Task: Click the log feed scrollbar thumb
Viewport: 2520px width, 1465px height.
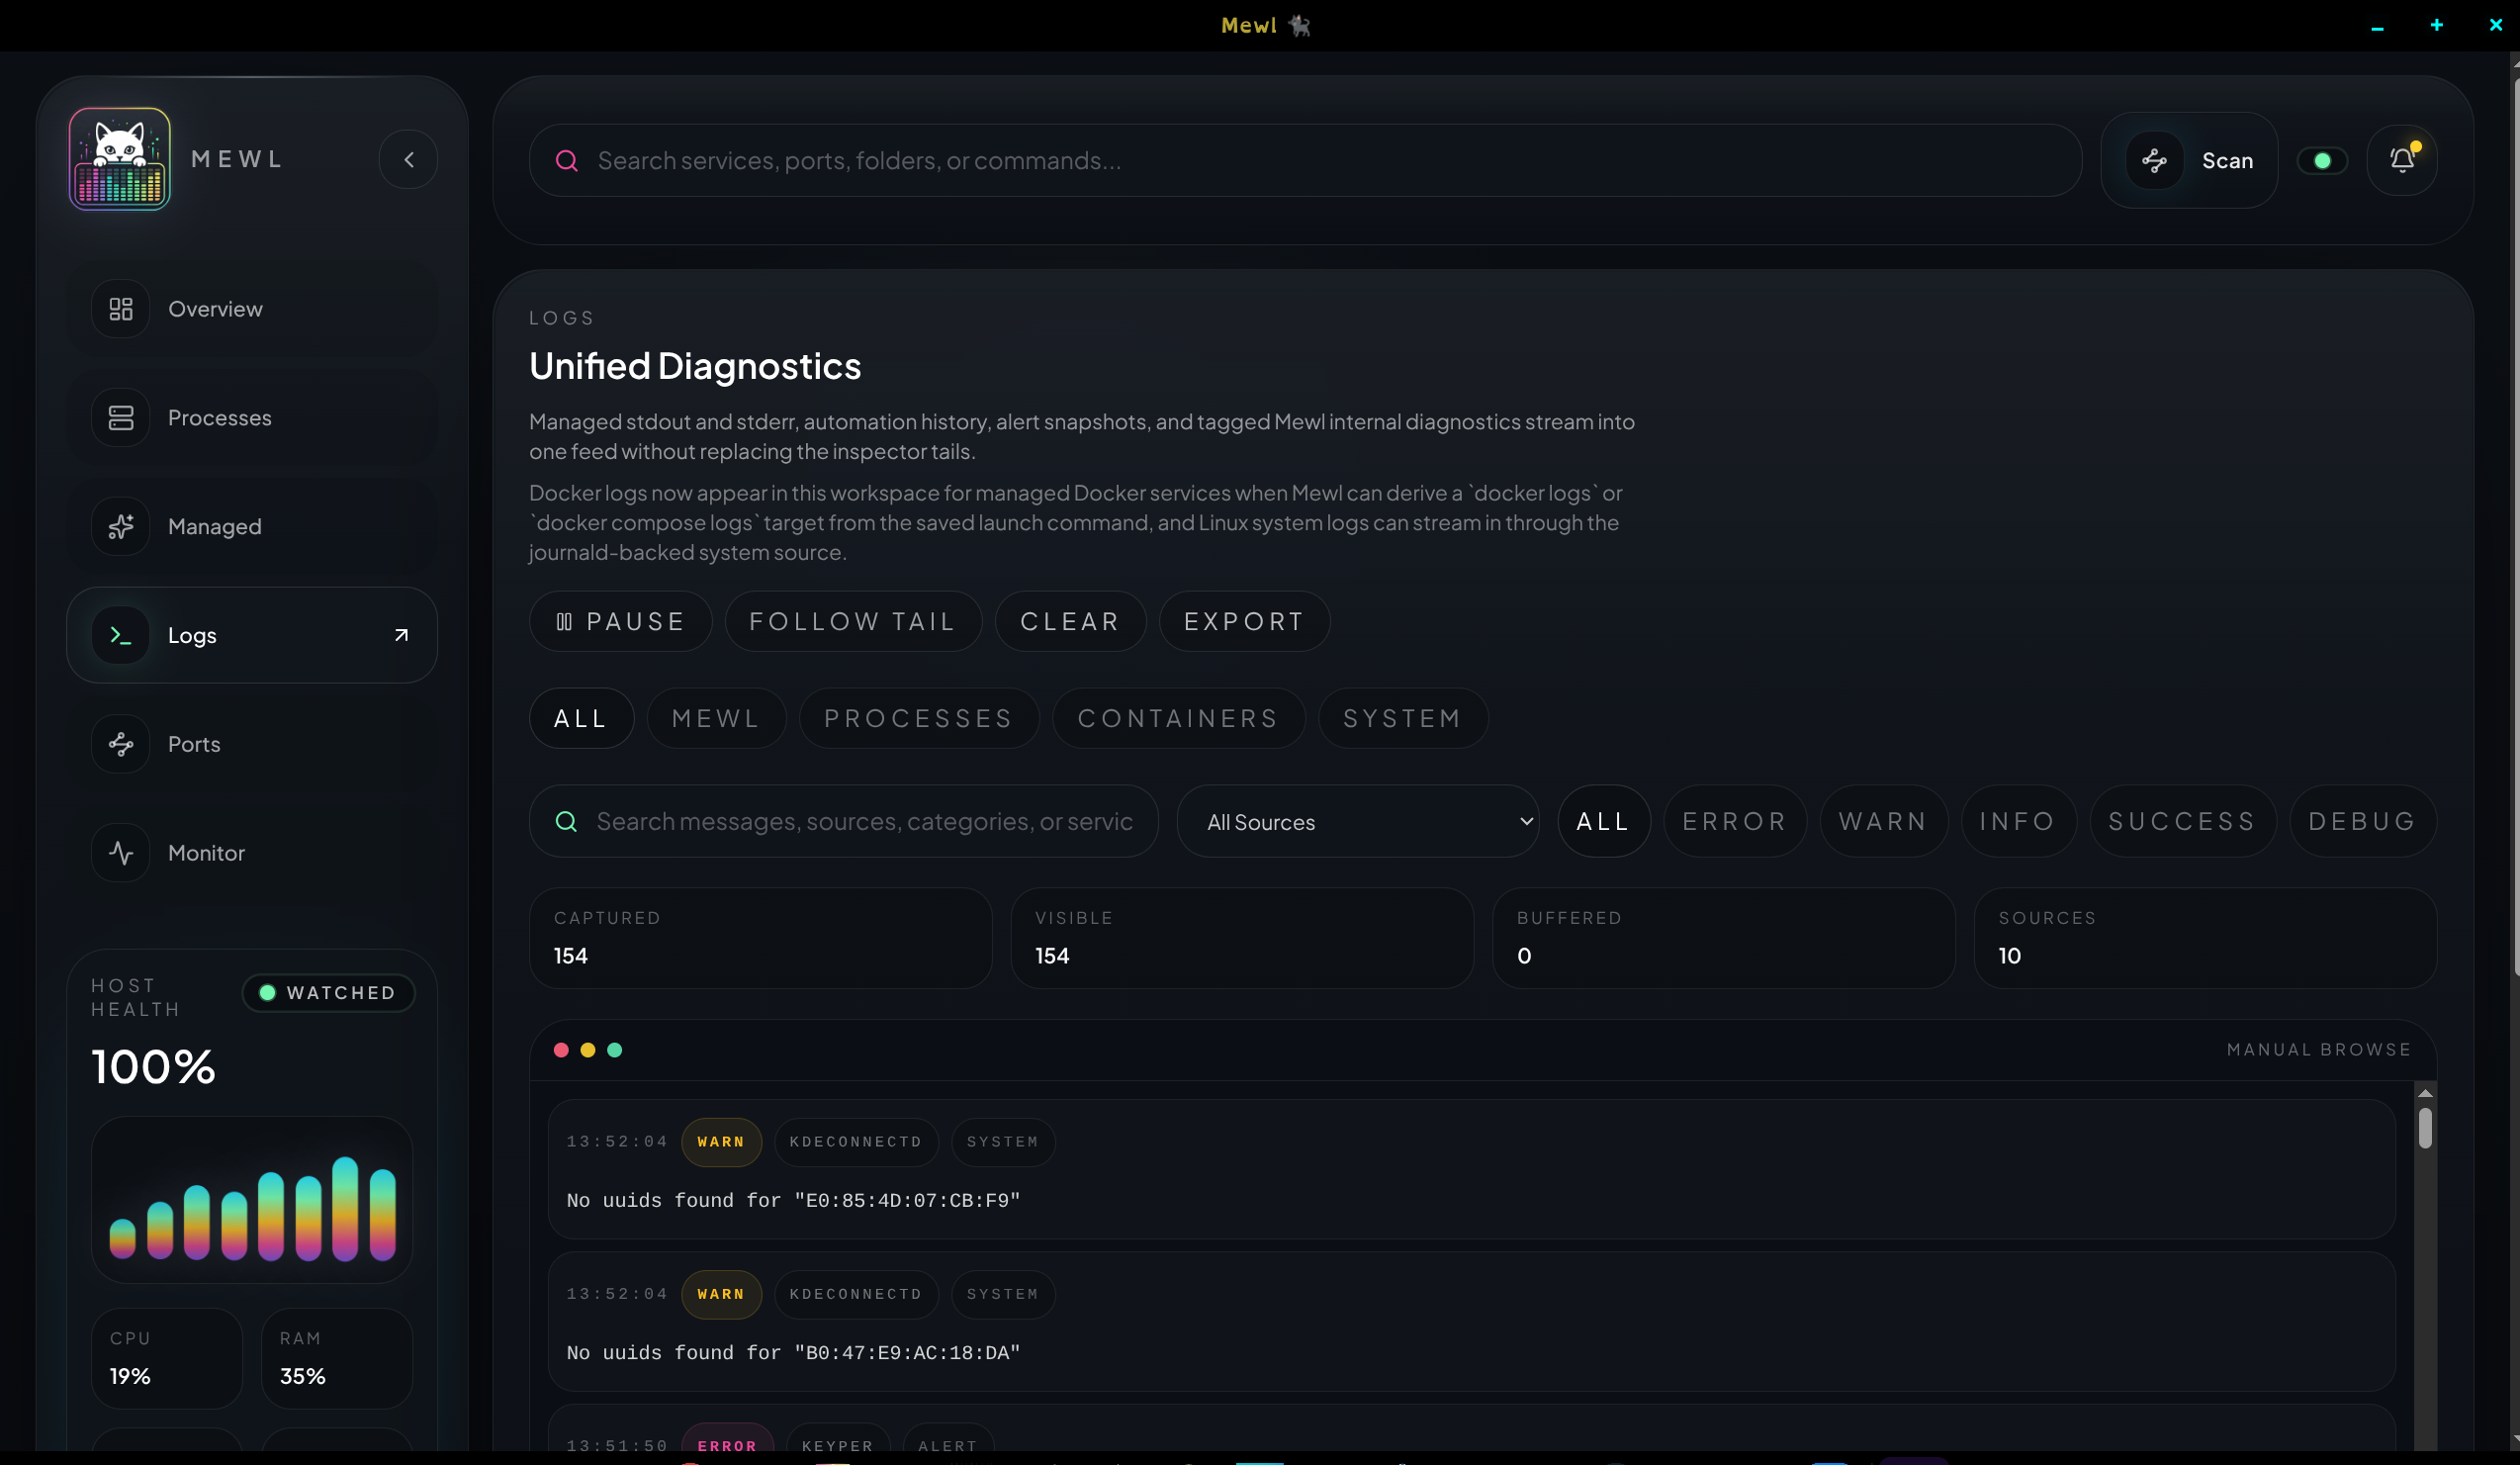Action: pos(2424,1128)
